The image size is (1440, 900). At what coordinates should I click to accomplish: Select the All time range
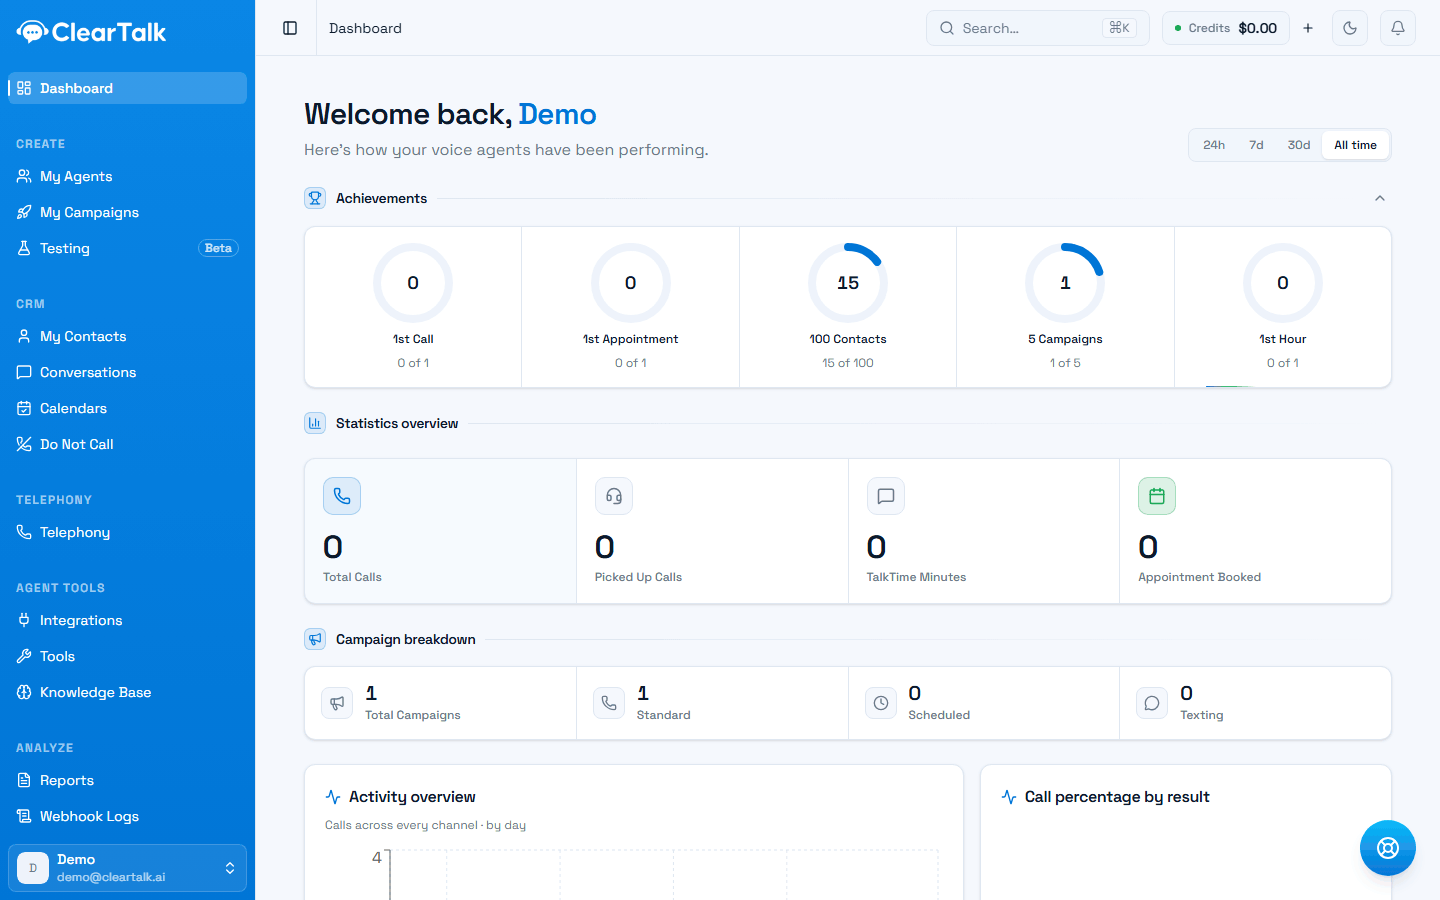point(1355,145)
